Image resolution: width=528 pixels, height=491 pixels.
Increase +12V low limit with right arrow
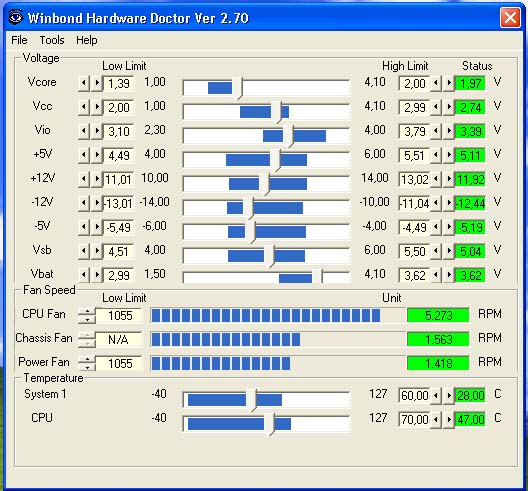point(97,178)
